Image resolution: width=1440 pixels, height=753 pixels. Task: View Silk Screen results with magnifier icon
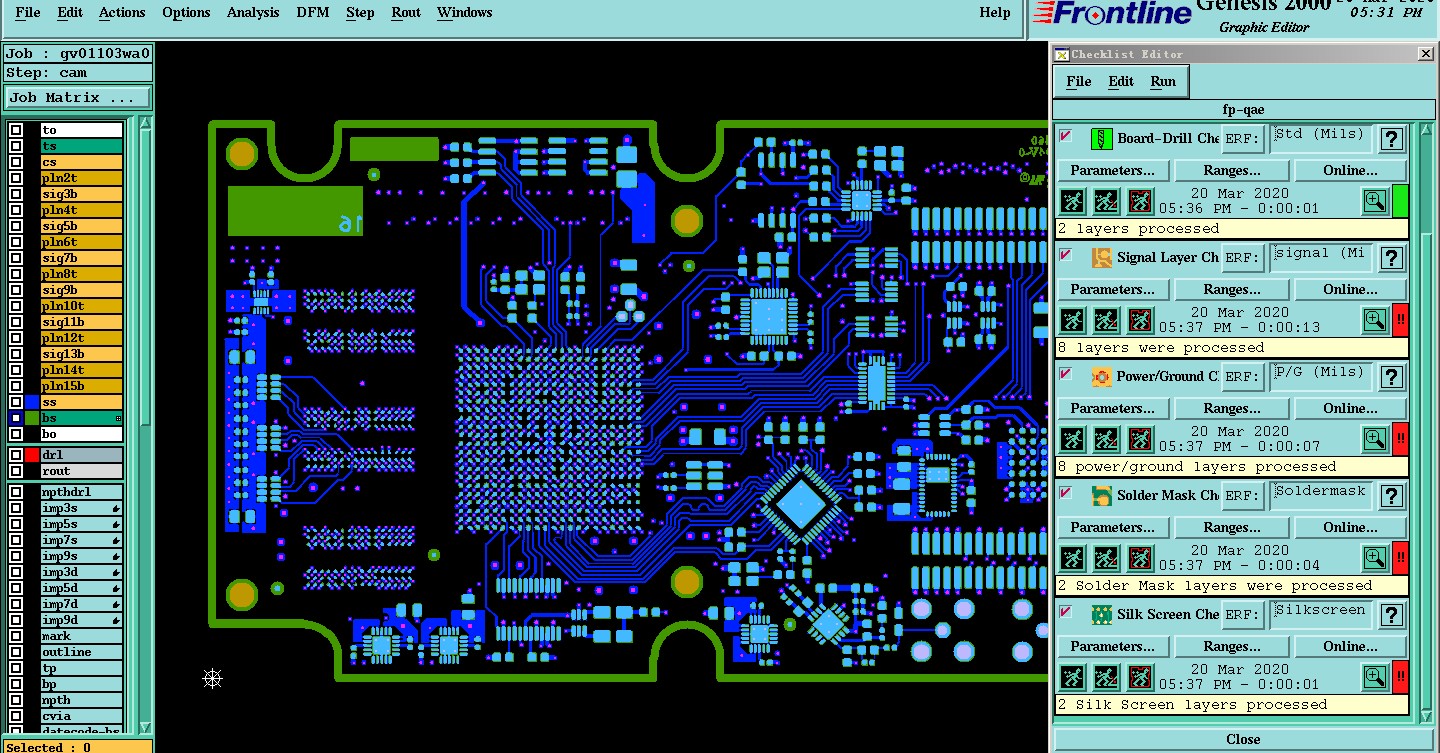click(x=1375, y=677)
